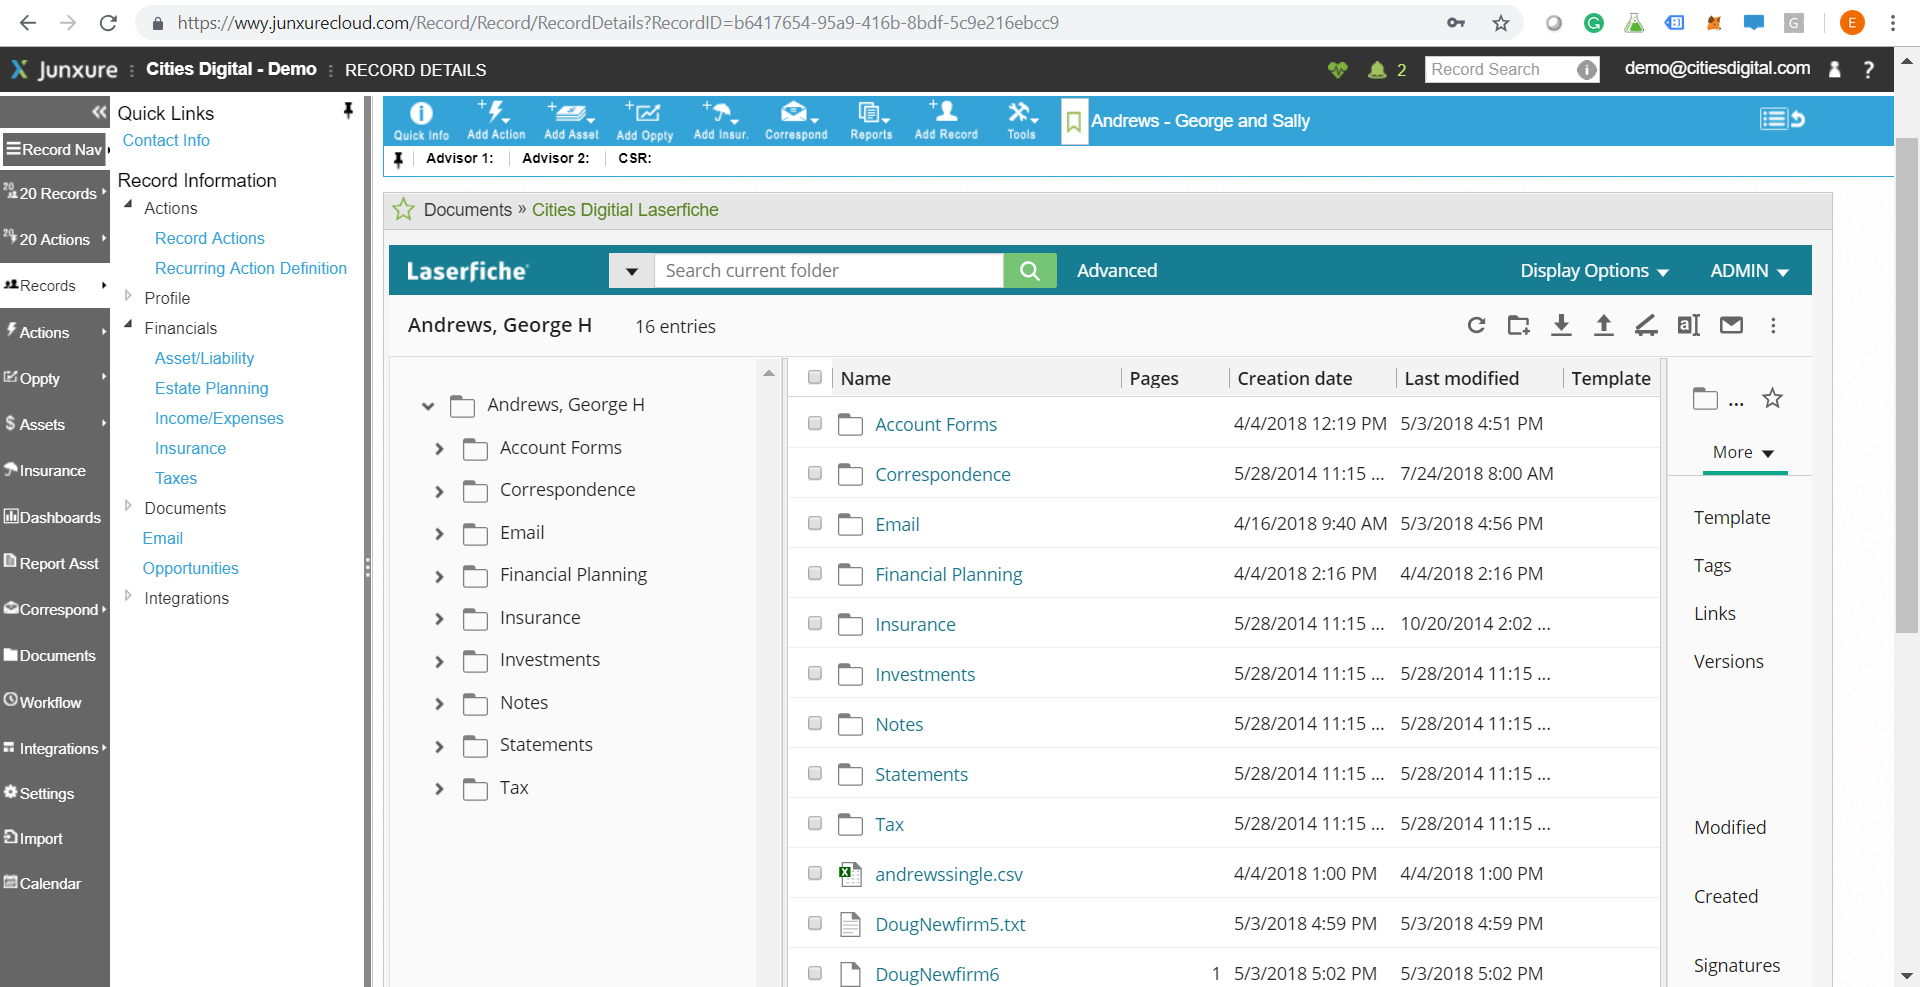Click the Laserfiche new folder icon
The image size is (1920, 987).
click(x=1519, y=325)
